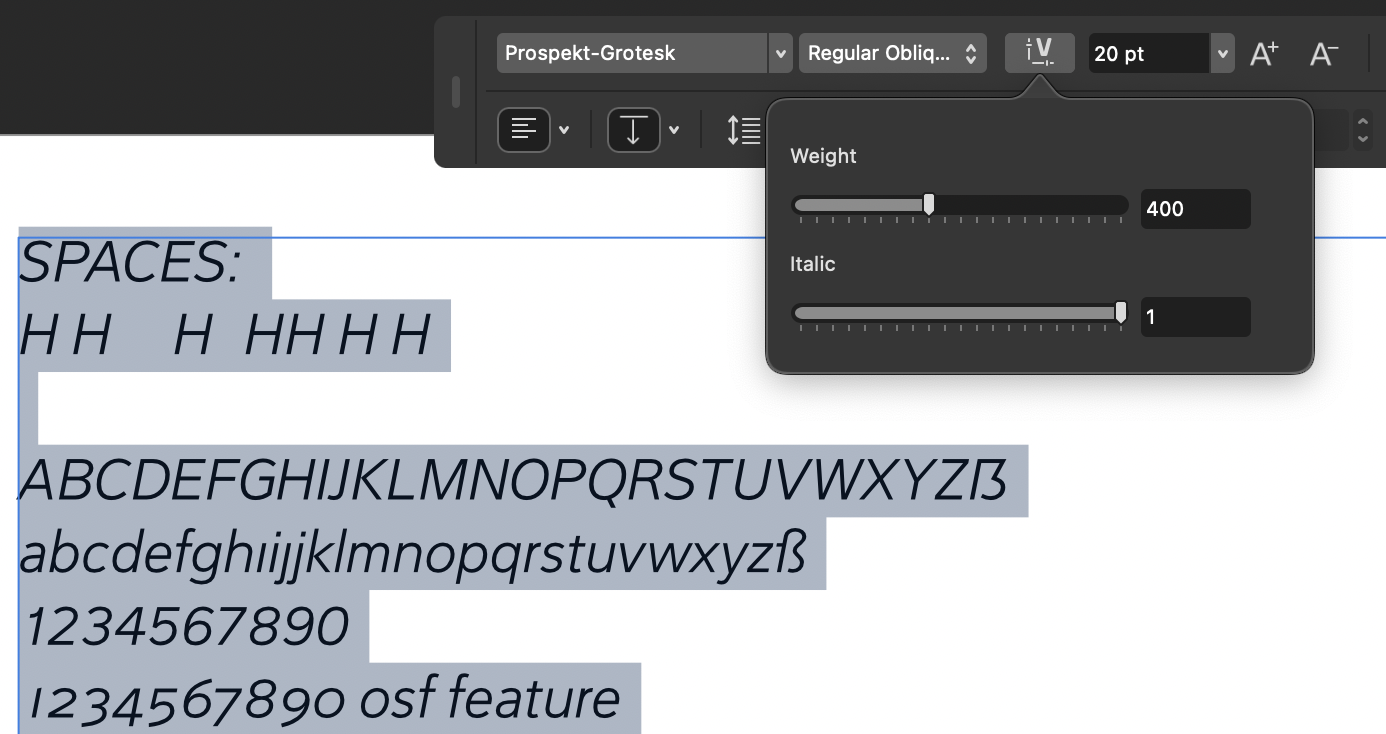Click the toolbar drag handle on the left
The image size is (1386, 734).
coord(455,90)
